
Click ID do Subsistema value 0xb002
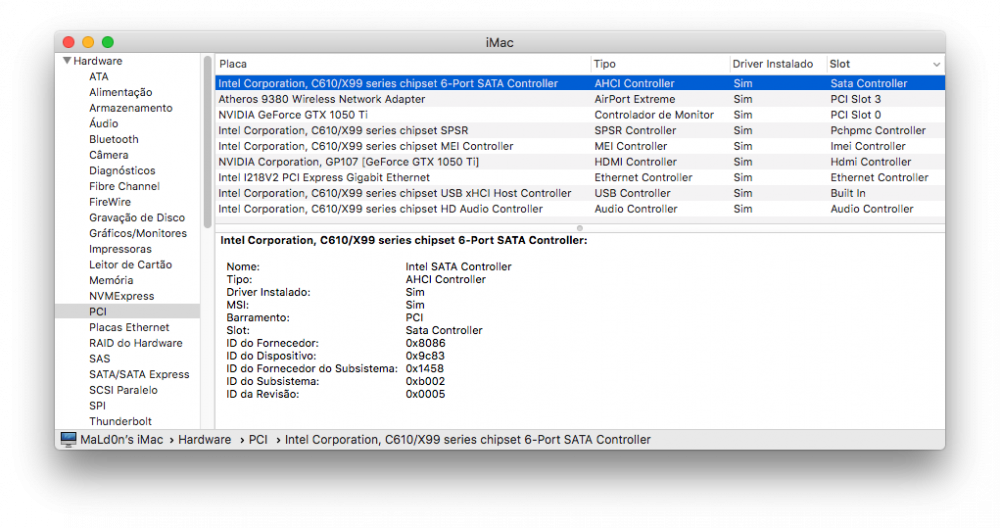[425, 381]
